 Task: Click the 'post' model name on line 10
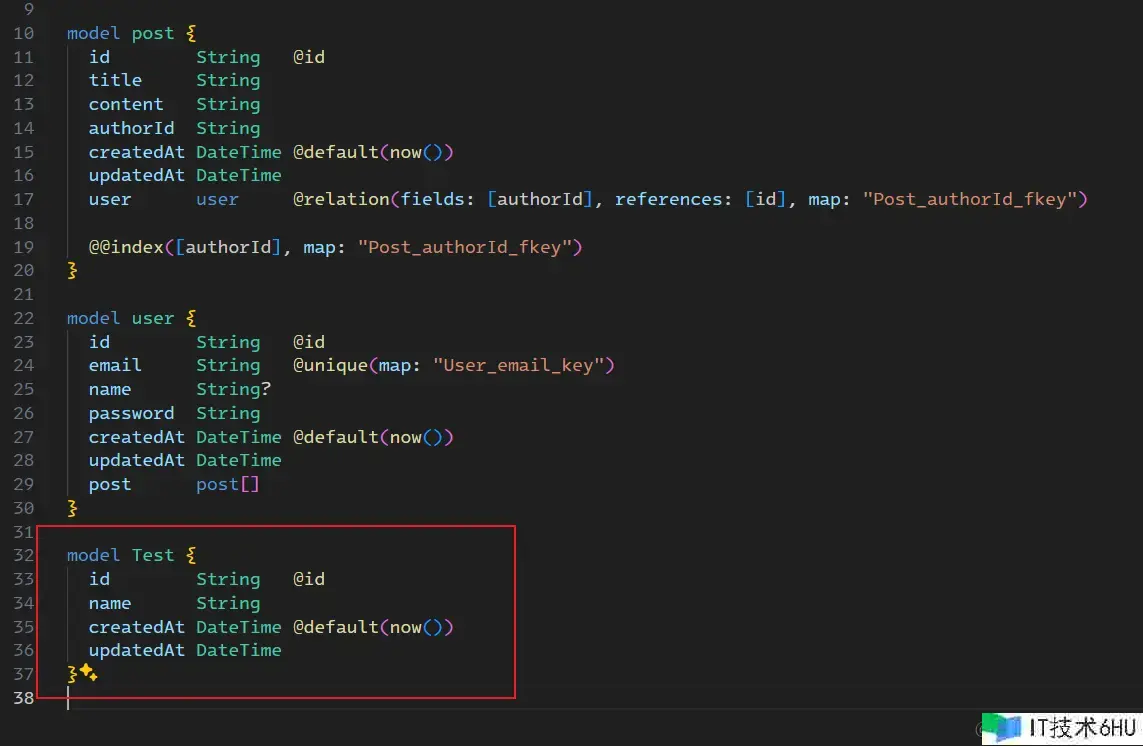coord(152,34)
